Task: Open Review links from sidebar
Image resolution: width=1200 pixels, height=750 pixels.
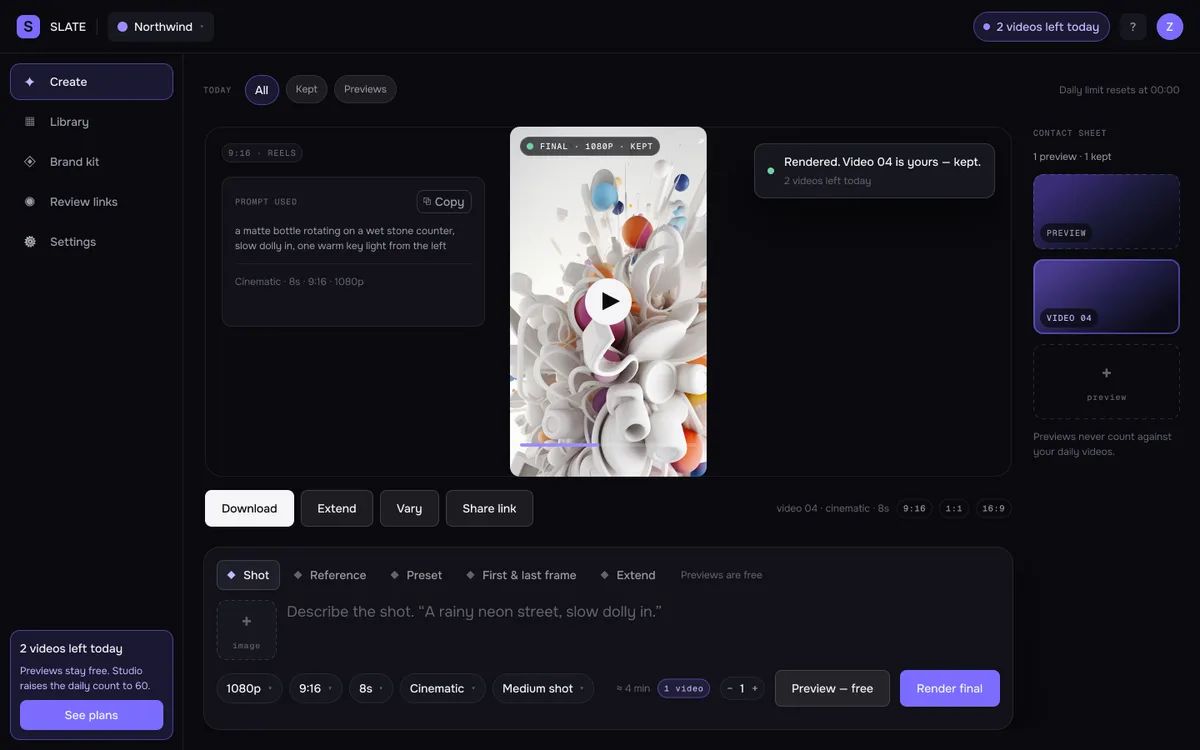Action: pyautogui.click(x=92, y=202)
